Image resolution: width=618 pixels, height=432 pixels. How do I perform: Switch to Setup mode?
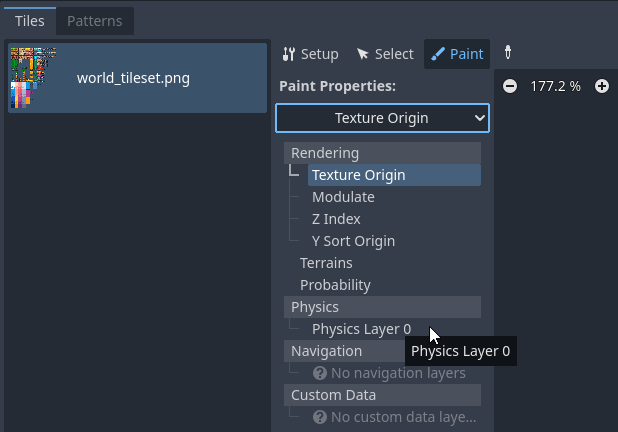pyautogui.click(x=310, y=54)
